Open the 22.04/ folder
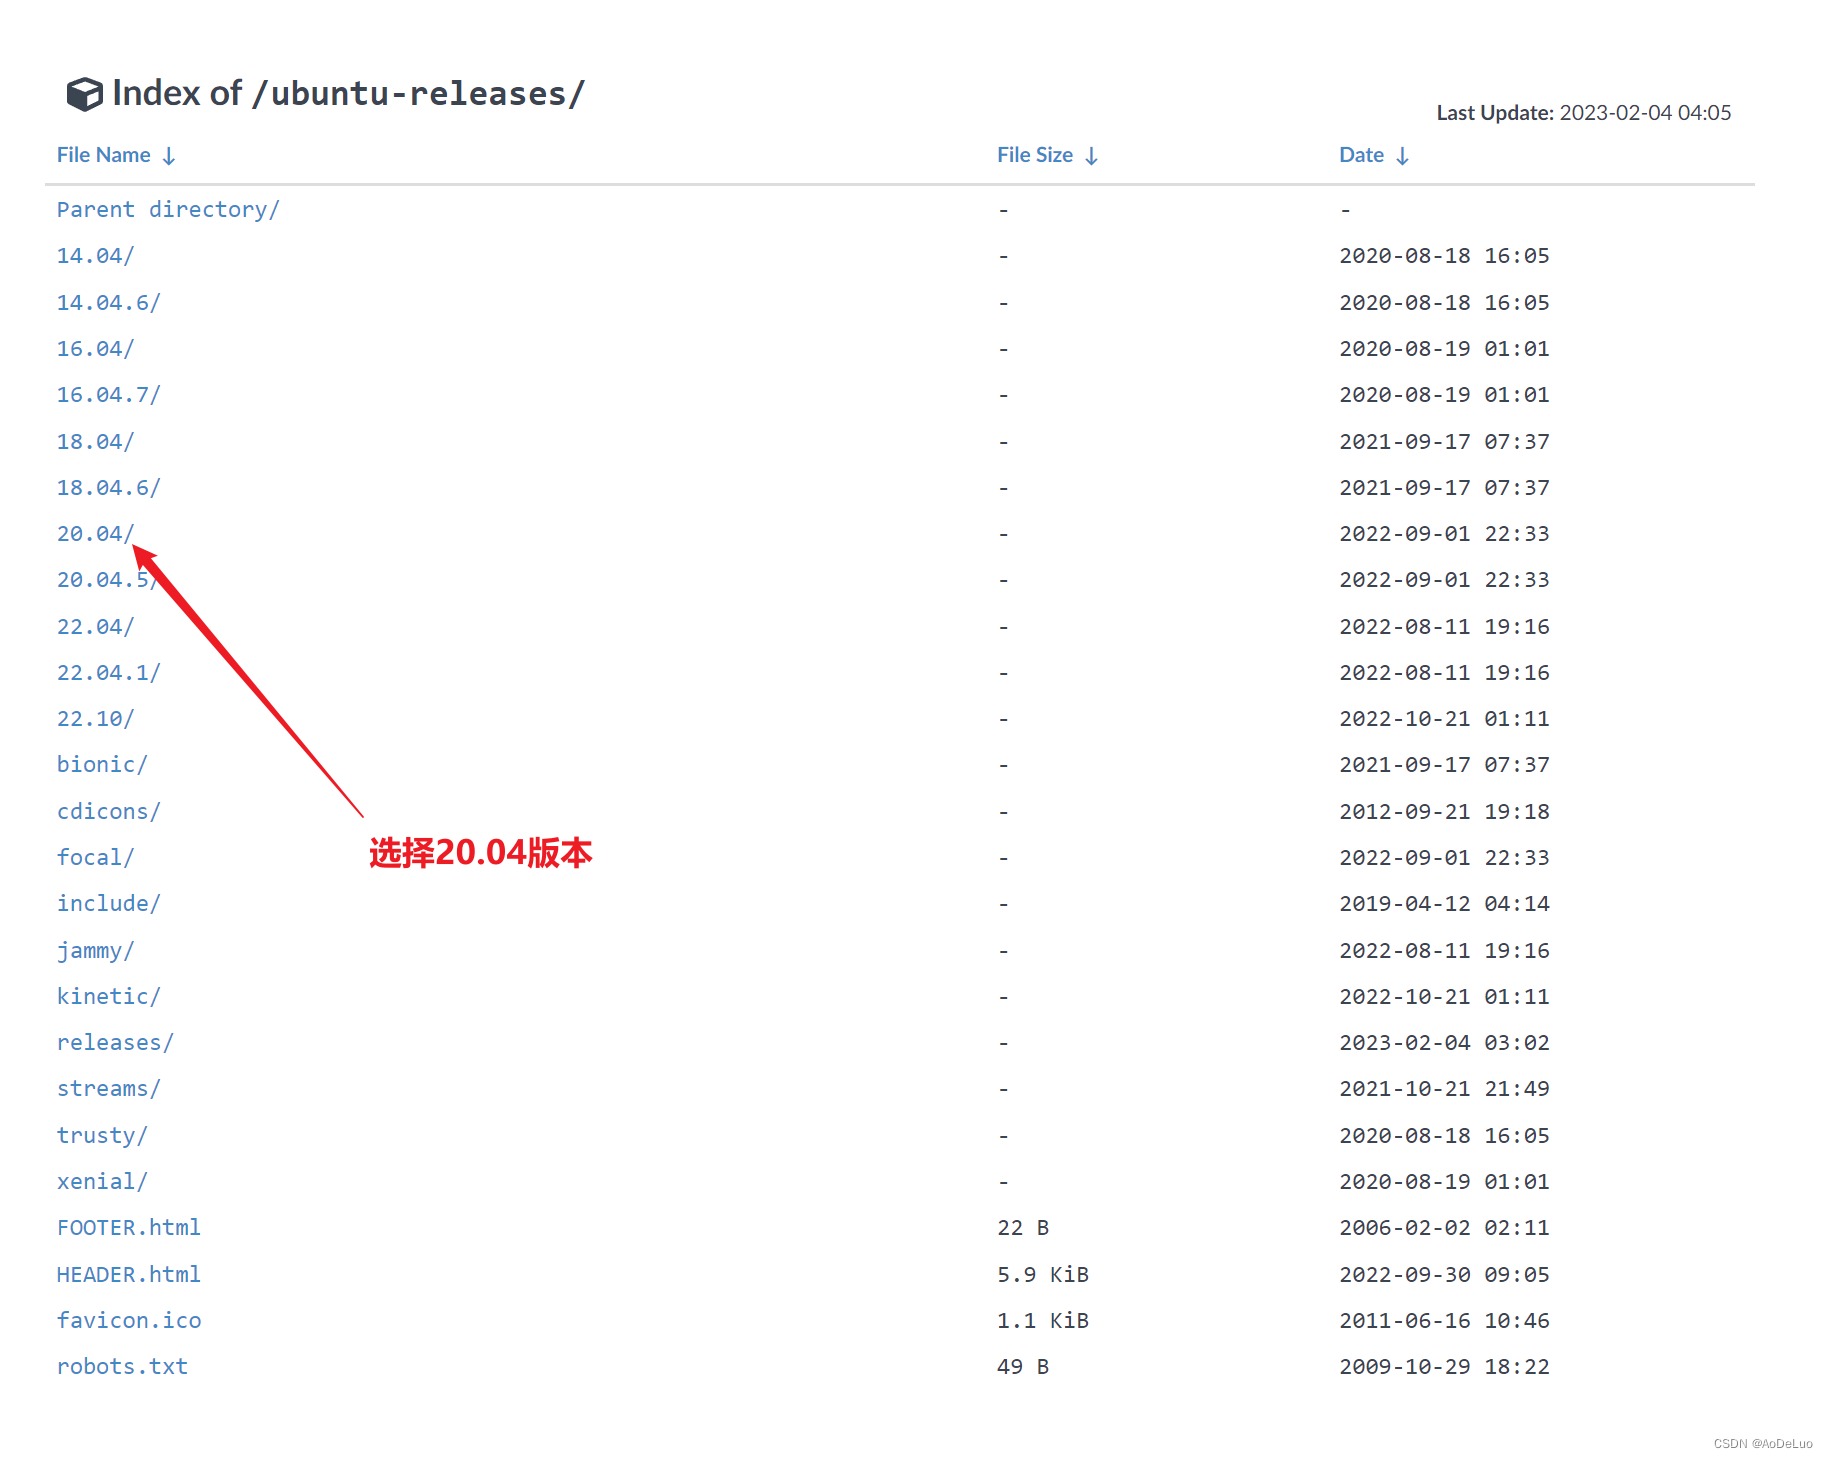Screen dimensions: 1828x1458 (x=95, y=627)
